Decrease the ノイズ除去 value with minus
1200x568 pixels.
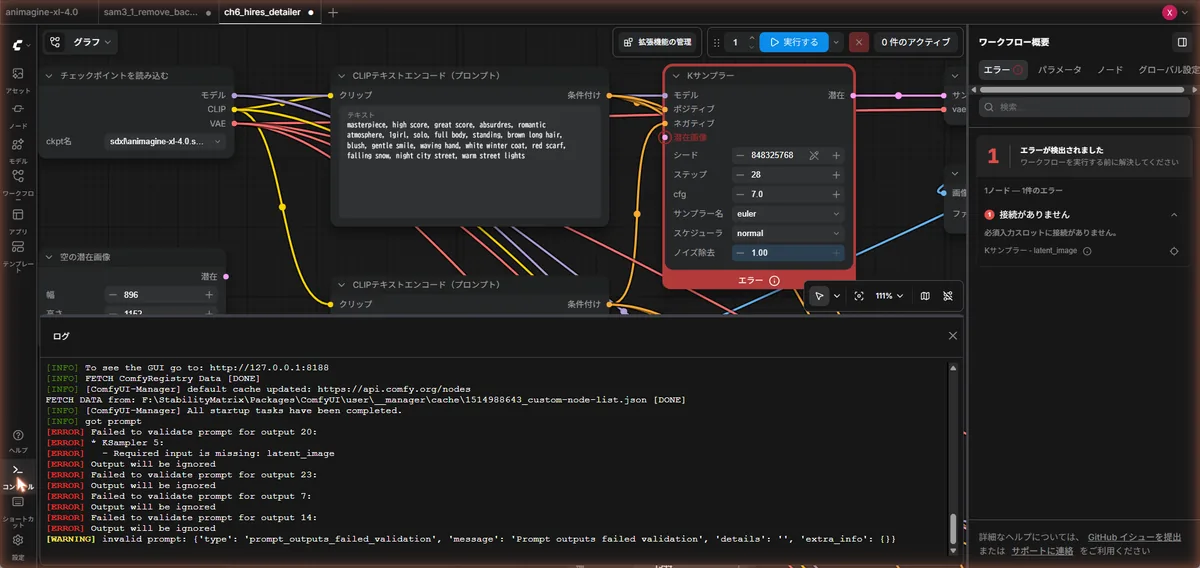pos(740,253)
